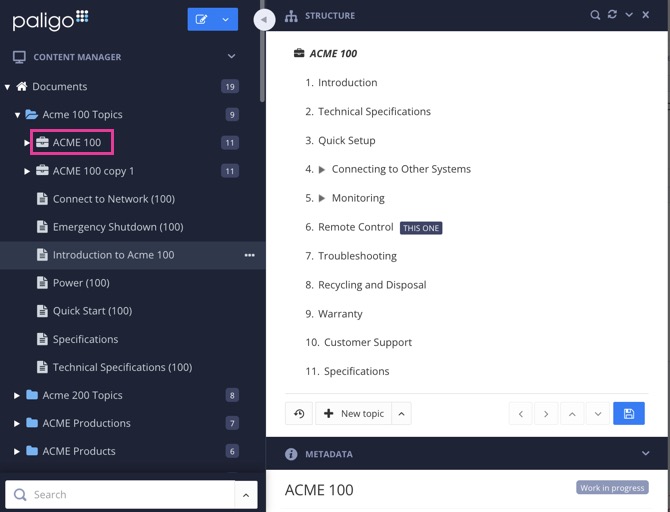The width and height of the screenshot is (670, 512).
Task: Expand the ACME 100 publication tree node
Action: (x=28, y=143)
